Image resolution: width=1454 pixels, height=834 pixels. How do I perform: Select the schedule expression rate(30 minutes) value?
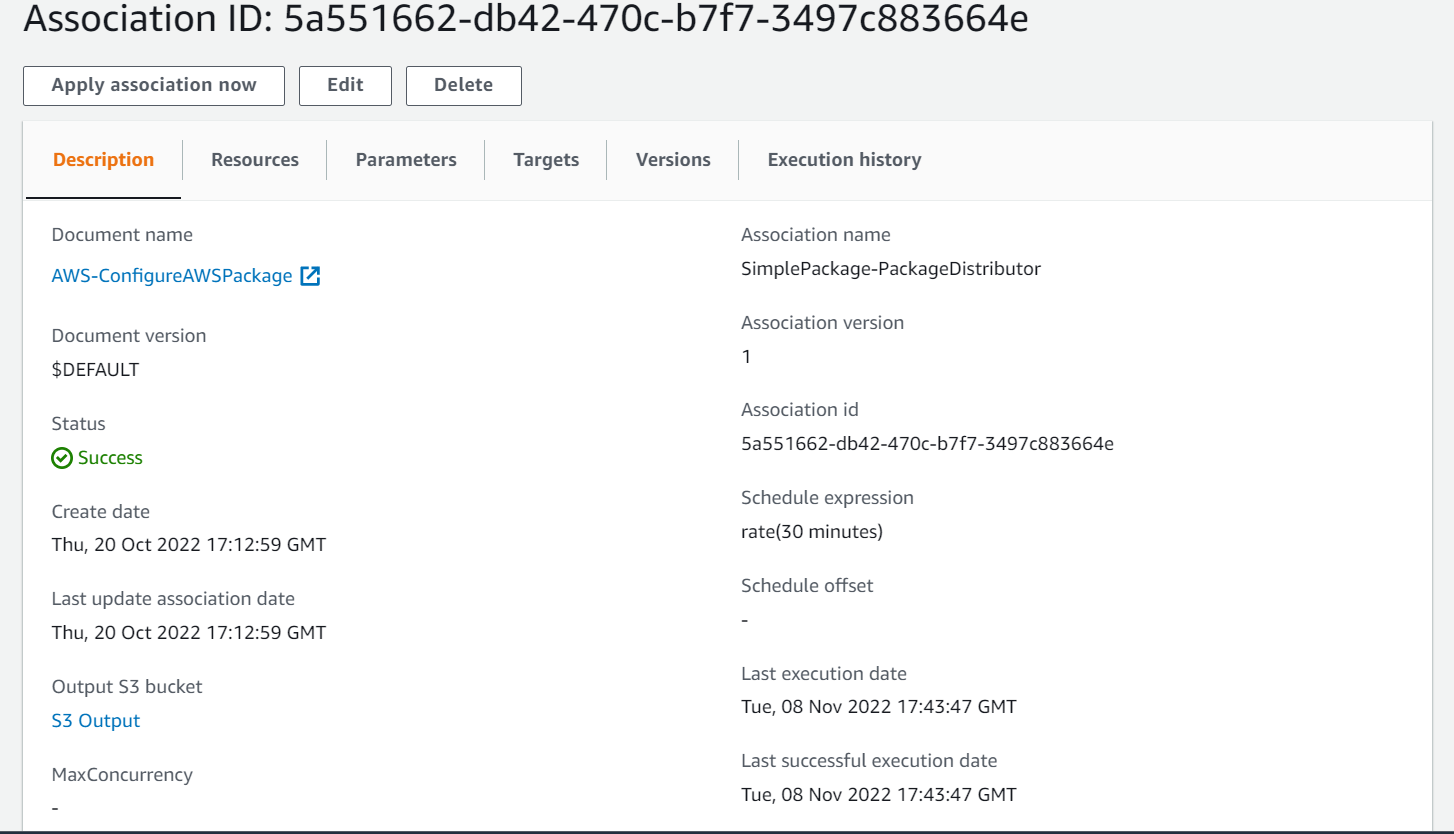click(x=812, y=531)
